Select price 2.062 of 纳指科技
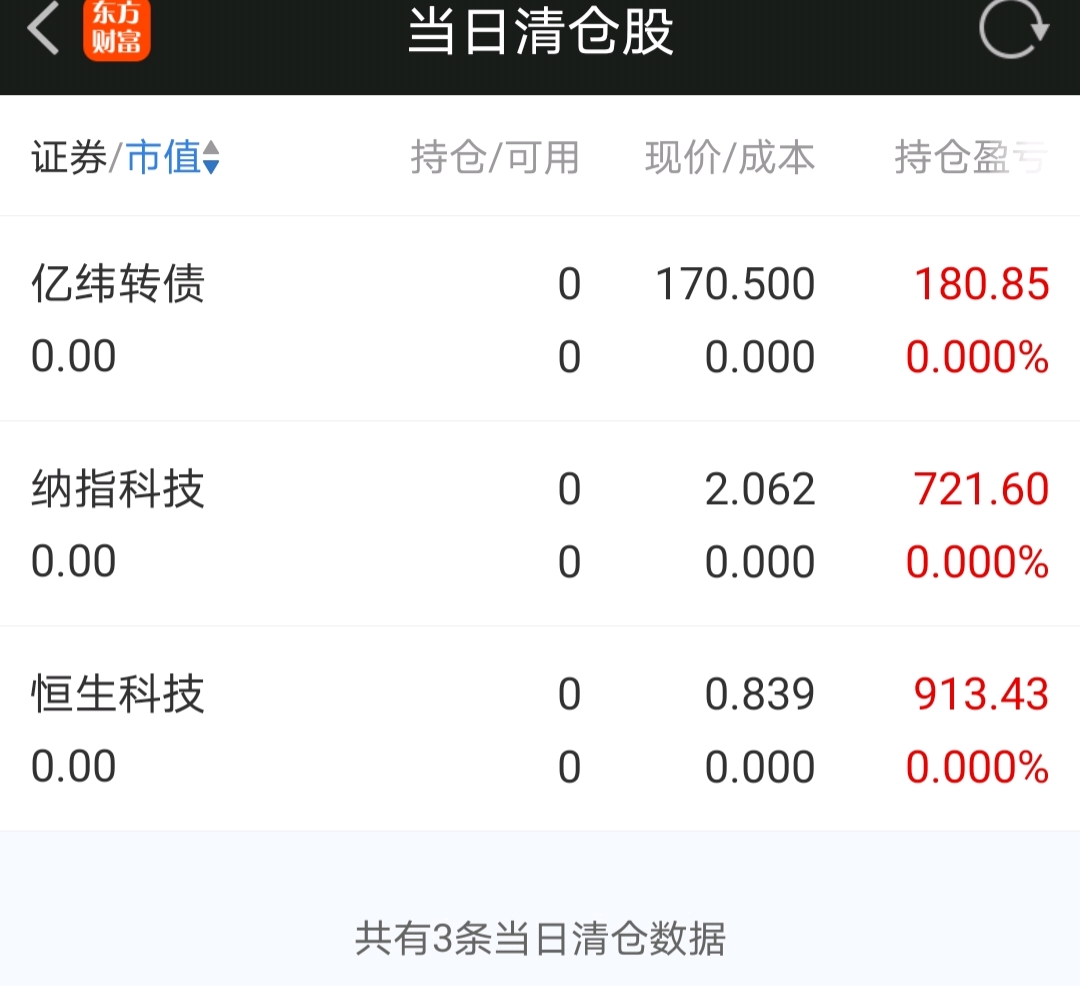The height and width of the screenshot is (986, 1080). tap(760, 489)
